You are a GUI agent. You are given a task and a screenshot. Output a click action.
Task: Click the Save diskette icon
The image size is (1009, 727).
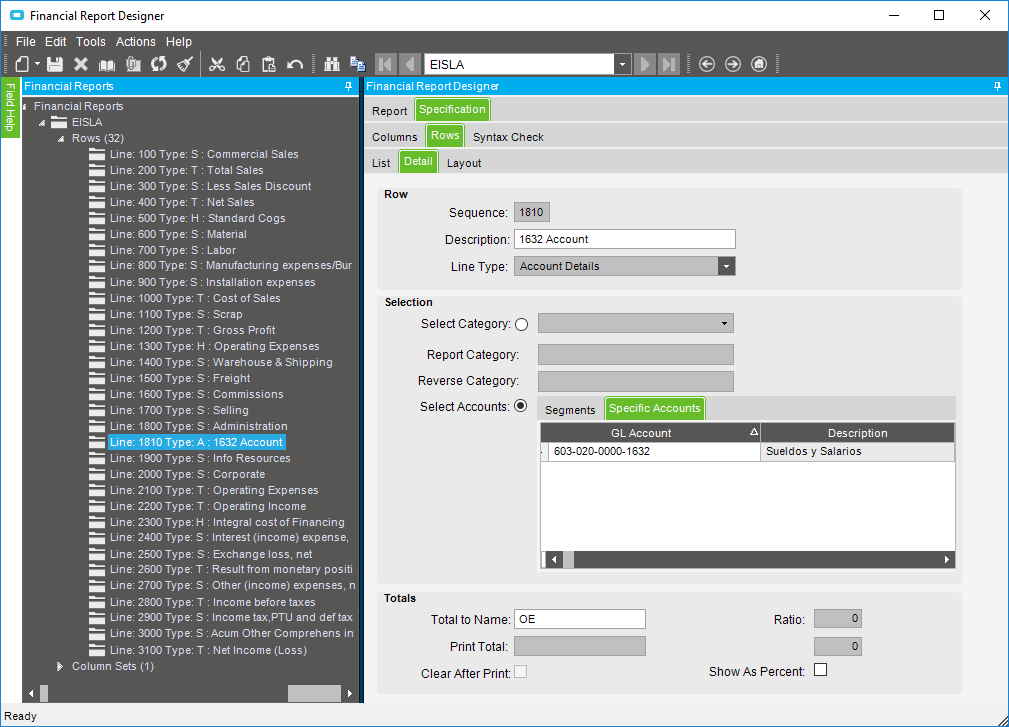(x=55, y=64)
